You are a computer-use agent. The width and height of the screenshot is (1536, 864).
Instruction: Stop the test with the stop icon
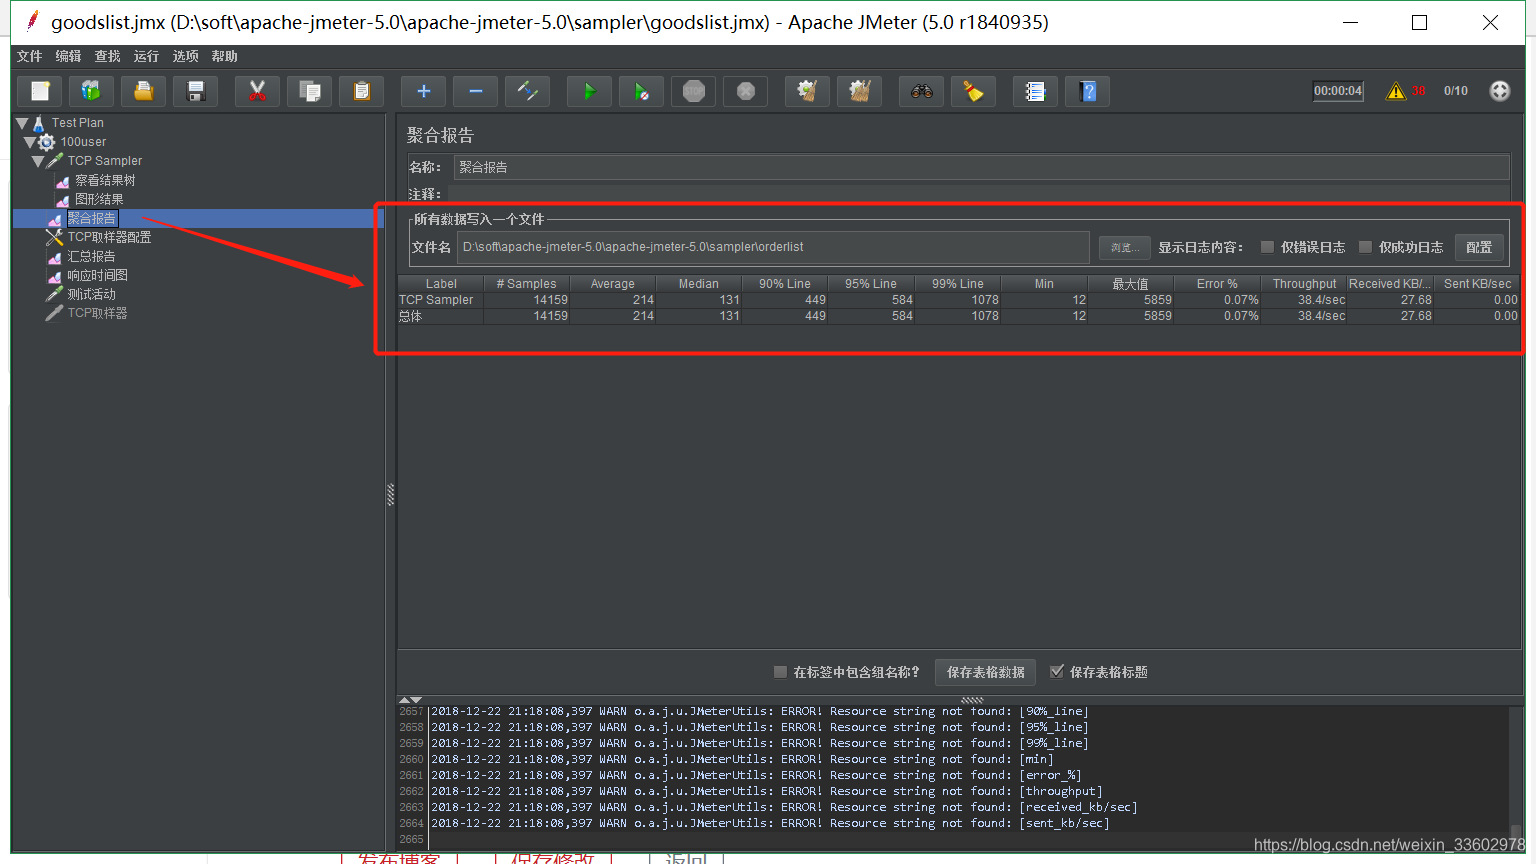(x=694, y=91)
